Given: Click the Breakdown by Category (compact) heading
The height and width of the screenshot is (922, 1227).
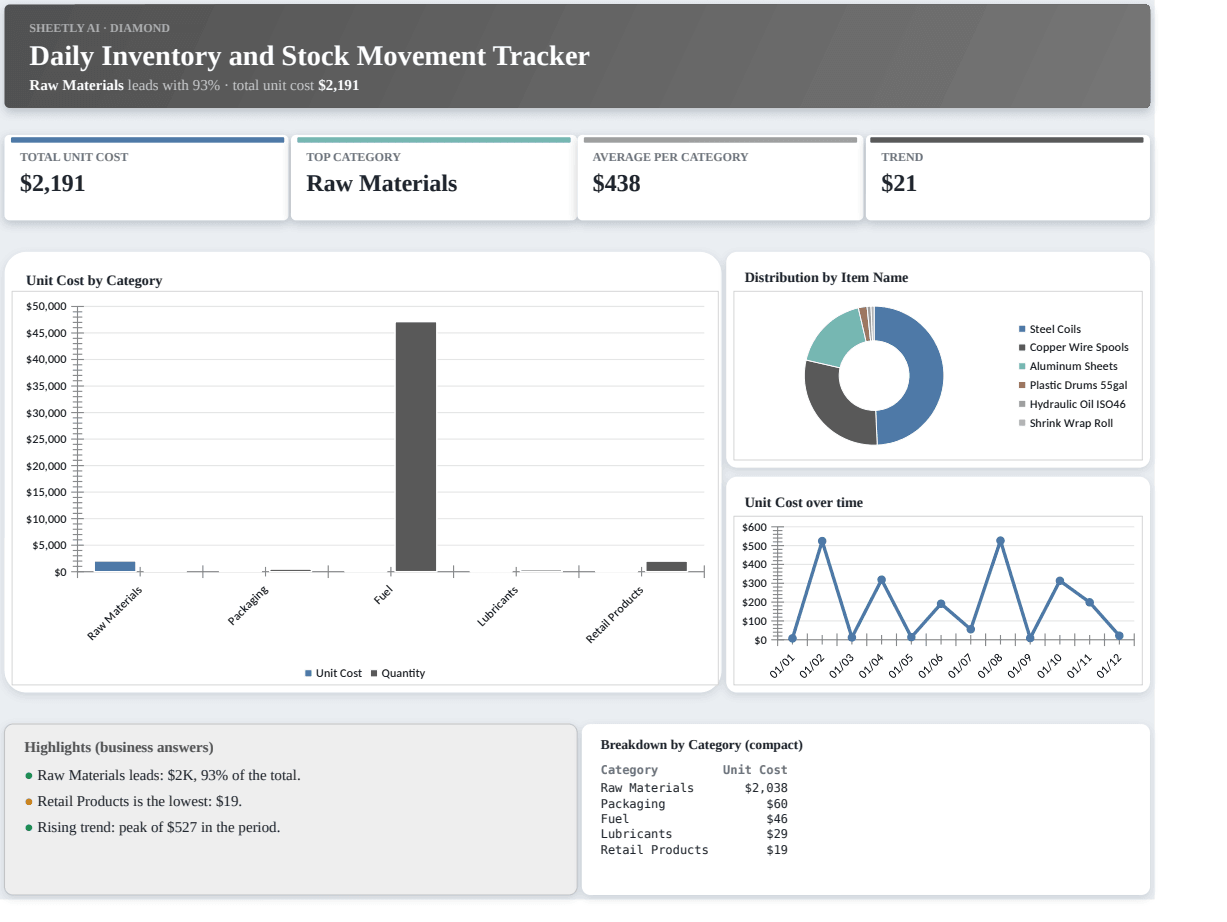Looking at the screenshot, I should point(702,745).
